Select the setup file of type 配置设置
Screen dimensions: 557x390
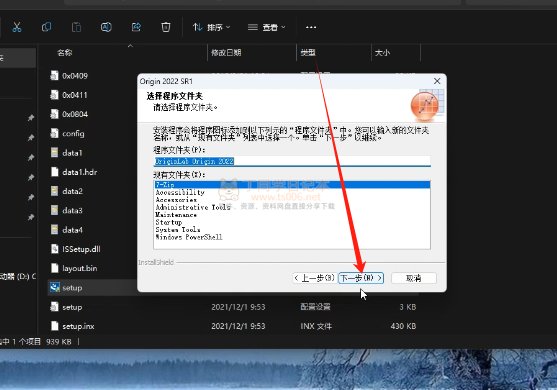[72, 307]
